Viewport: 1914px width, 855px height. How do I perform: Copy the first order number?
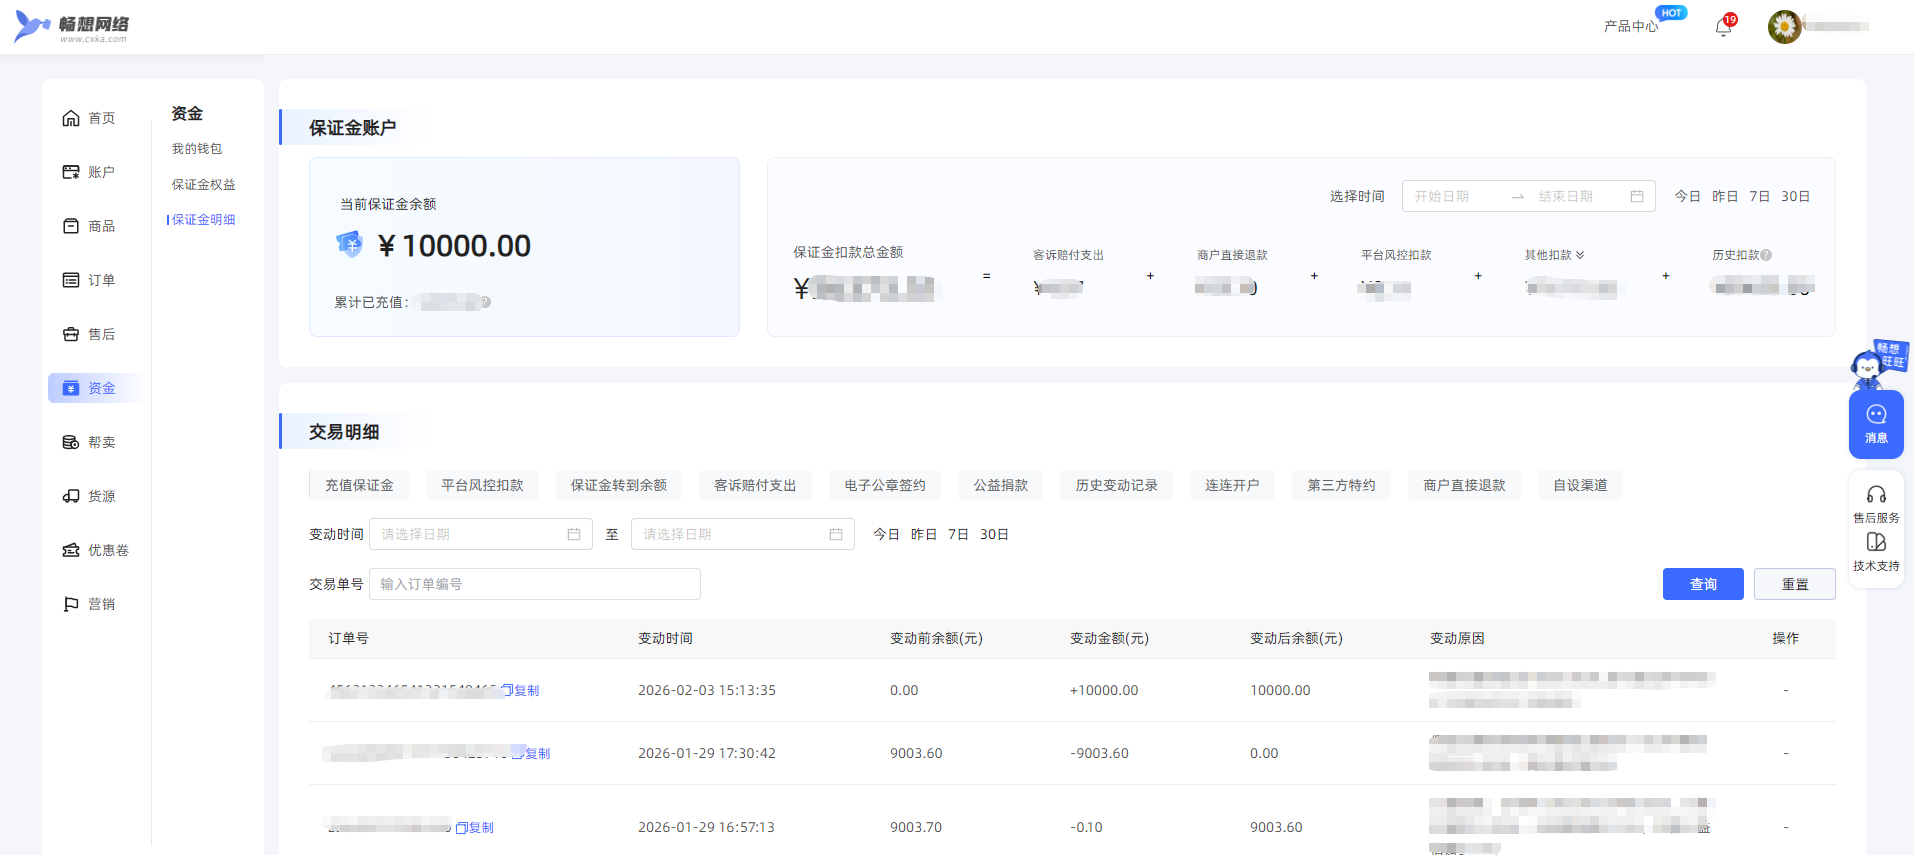(521, 690)
